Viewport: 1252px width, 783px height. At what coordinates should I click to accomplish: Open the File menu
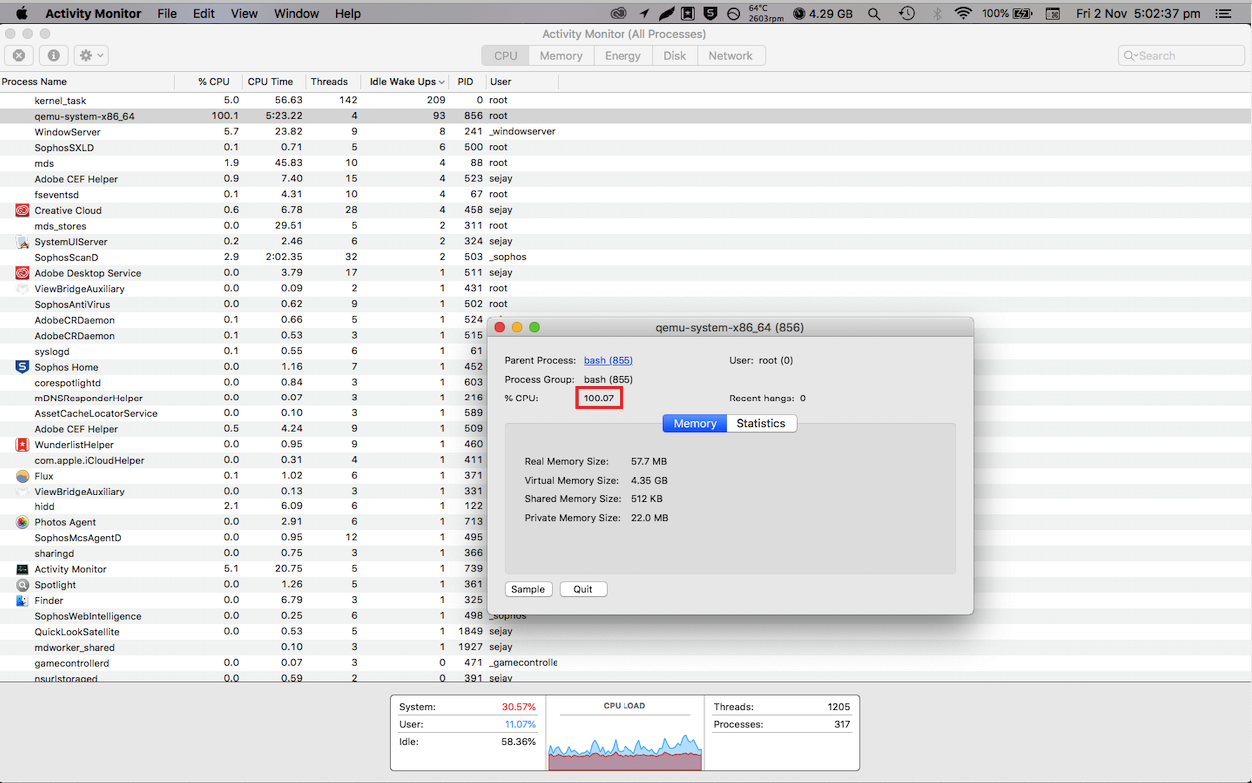click(167, 14)
